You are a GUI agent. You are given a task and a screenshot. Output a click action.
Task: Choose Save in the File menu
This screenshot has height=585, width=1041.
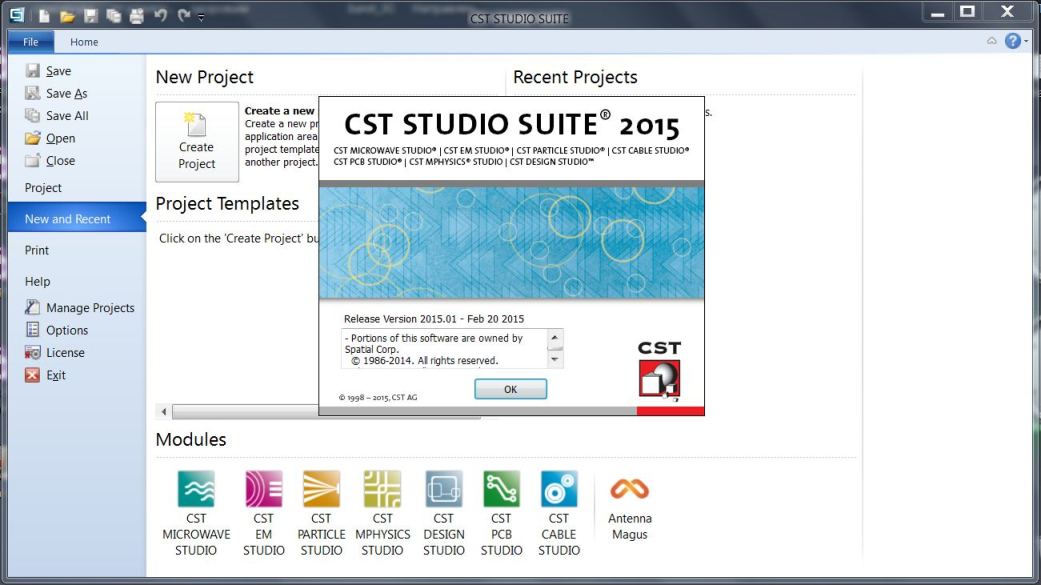pyautogui.click(x=48, y=70)
